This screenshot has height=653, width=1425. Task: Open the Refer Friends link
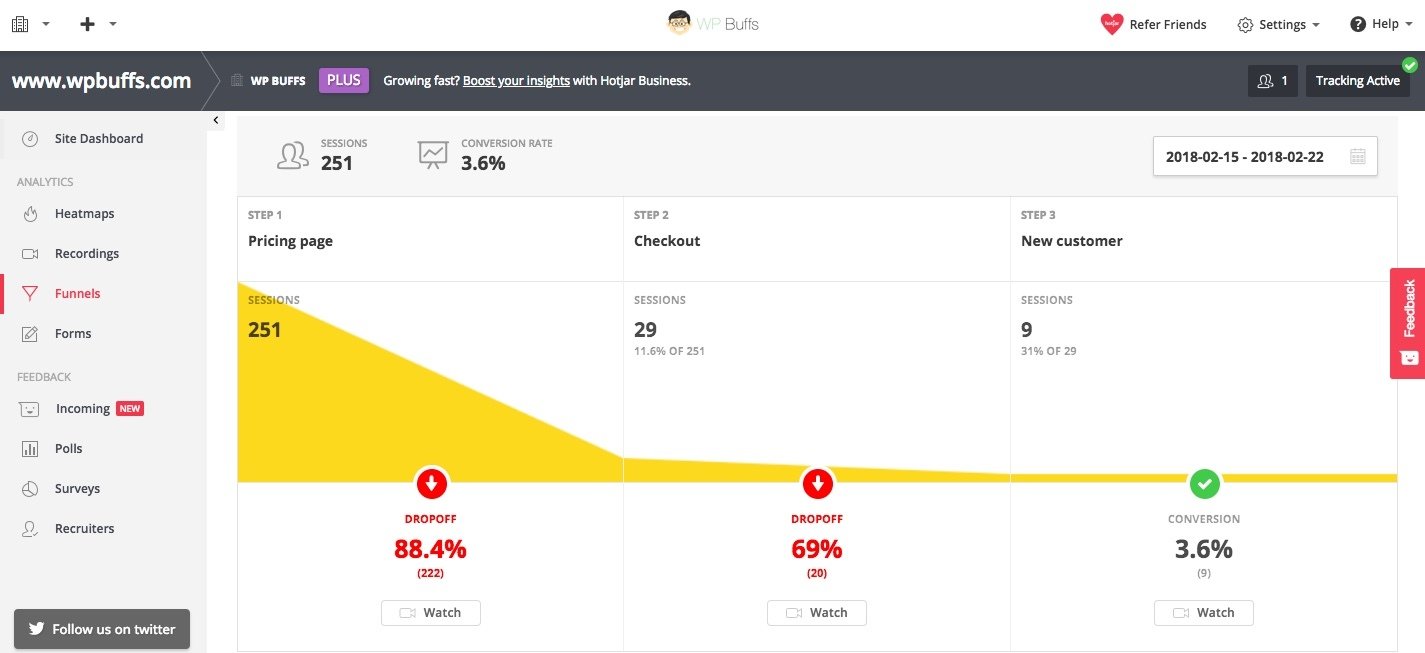pos(1167,24)
